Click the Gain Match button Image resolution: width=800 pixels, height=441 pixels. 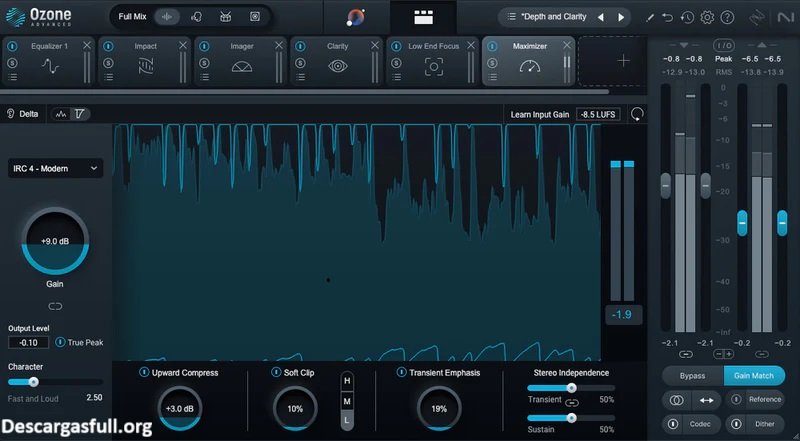pos(754,375)
